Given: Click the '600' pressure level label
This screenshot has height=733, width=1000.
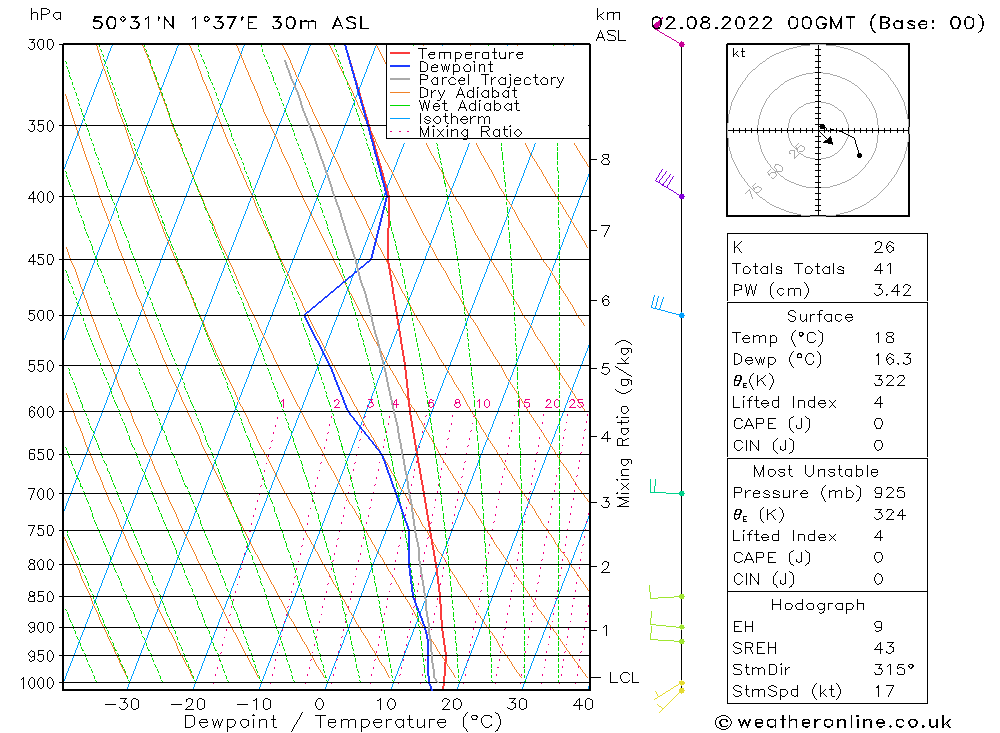Looking at the screenshot, I should tap(41, 412).
